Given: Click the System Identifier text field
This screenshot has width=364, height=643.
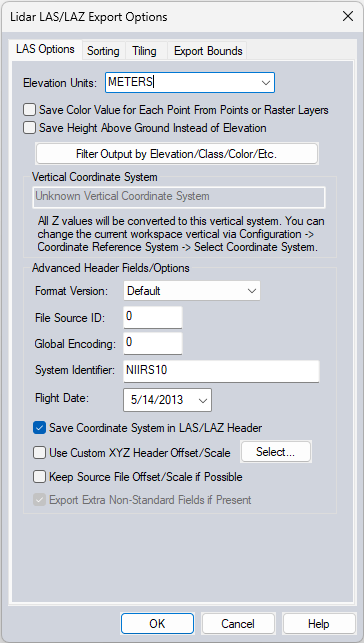Looking at the screenshot, I should (221, 371).
